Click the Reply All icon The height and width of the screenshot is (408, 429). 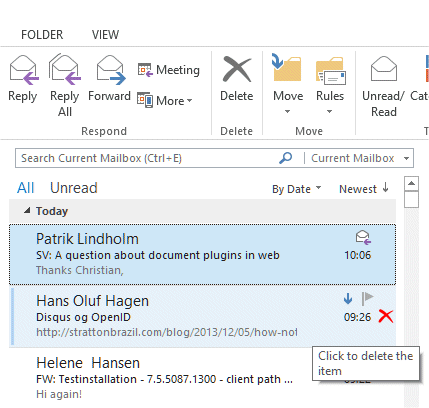click(65, 69)
